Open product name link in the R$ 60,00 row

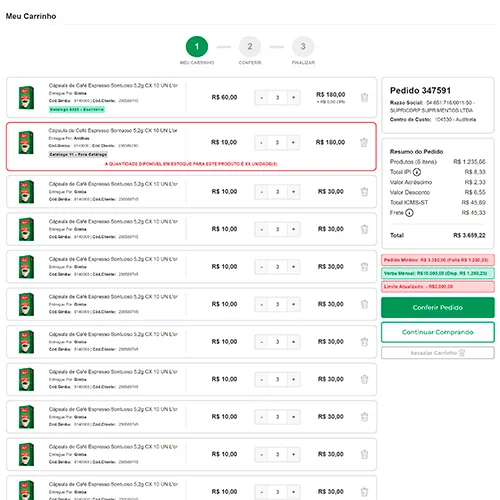pos(113,85)
